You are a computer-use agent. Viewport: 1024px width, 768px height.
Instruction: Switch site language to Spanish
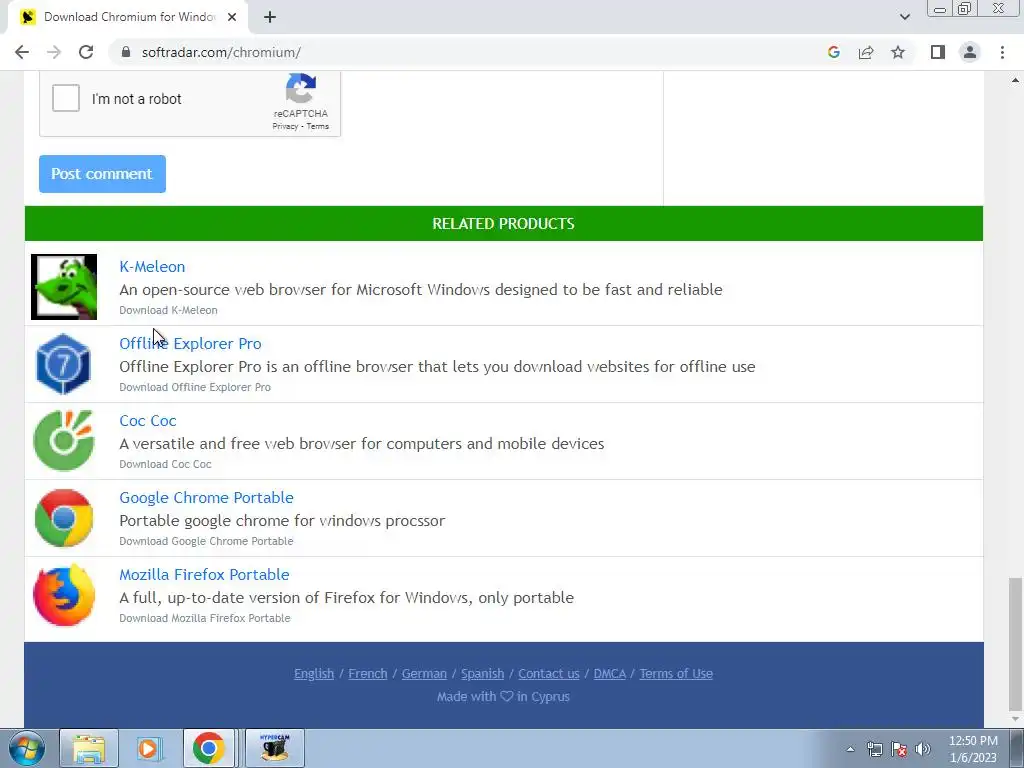coord(483,673)
